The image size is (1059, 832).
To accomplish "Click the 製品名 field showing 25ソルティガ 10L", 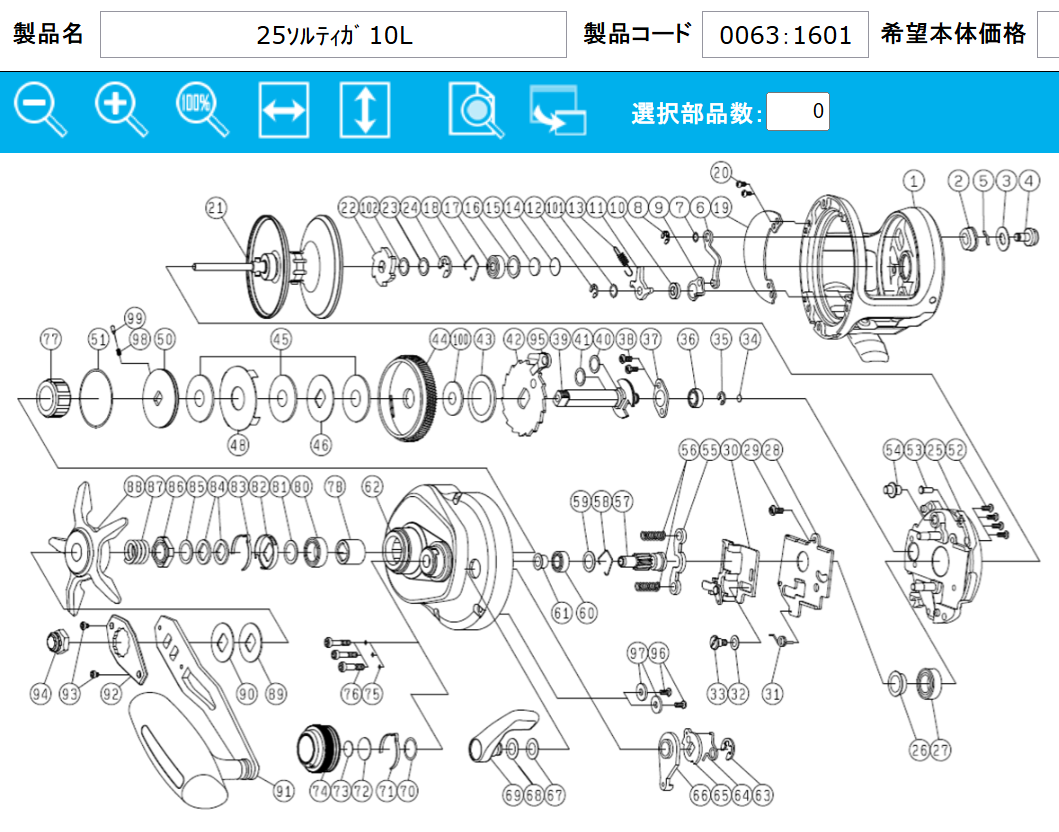I will (x=333, y=35).
